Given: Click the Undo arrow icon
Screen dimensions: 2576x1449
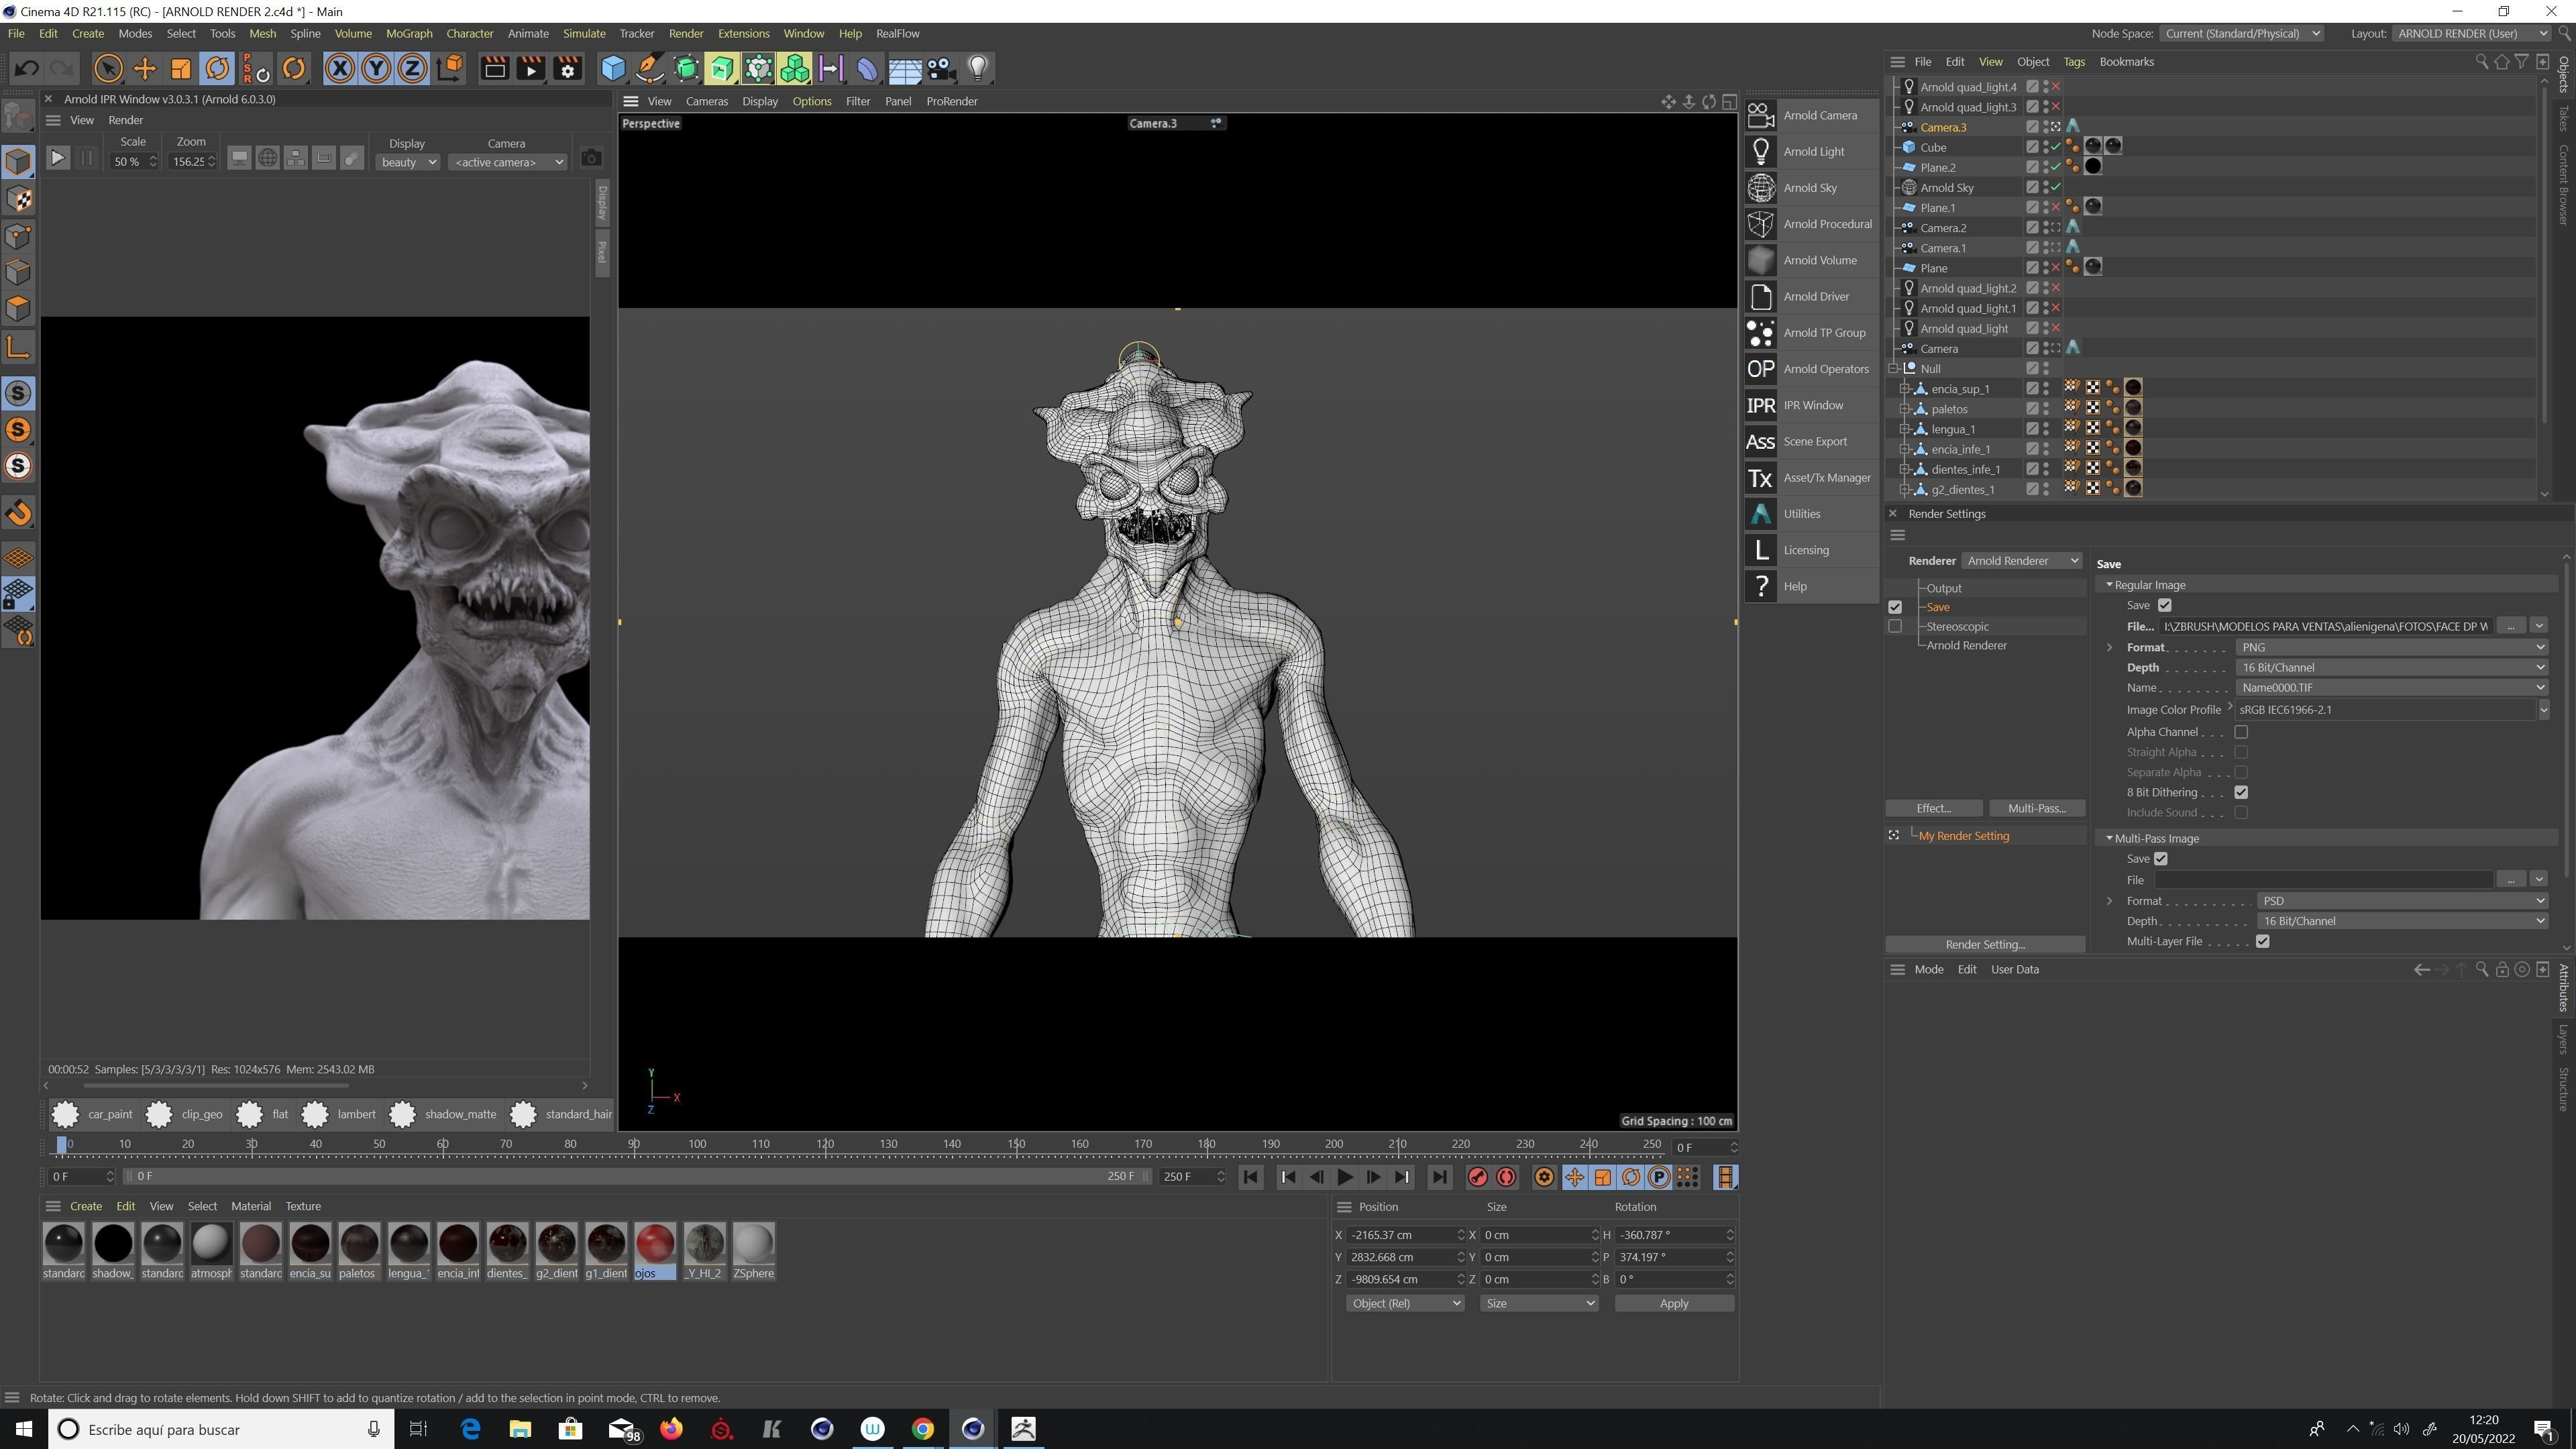Looking at the screenshot, I should coord(27,69).
